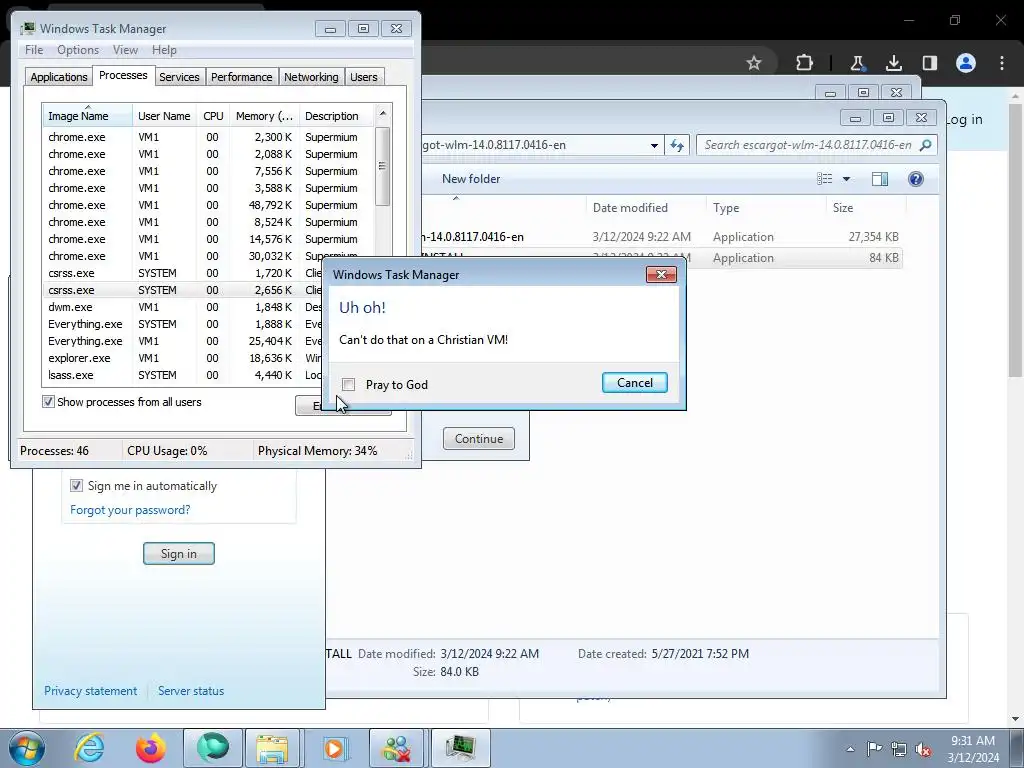The width and height of the screenshot is (1024, 768).
Task: Open Privacy statement link
Action: [90, 691]
